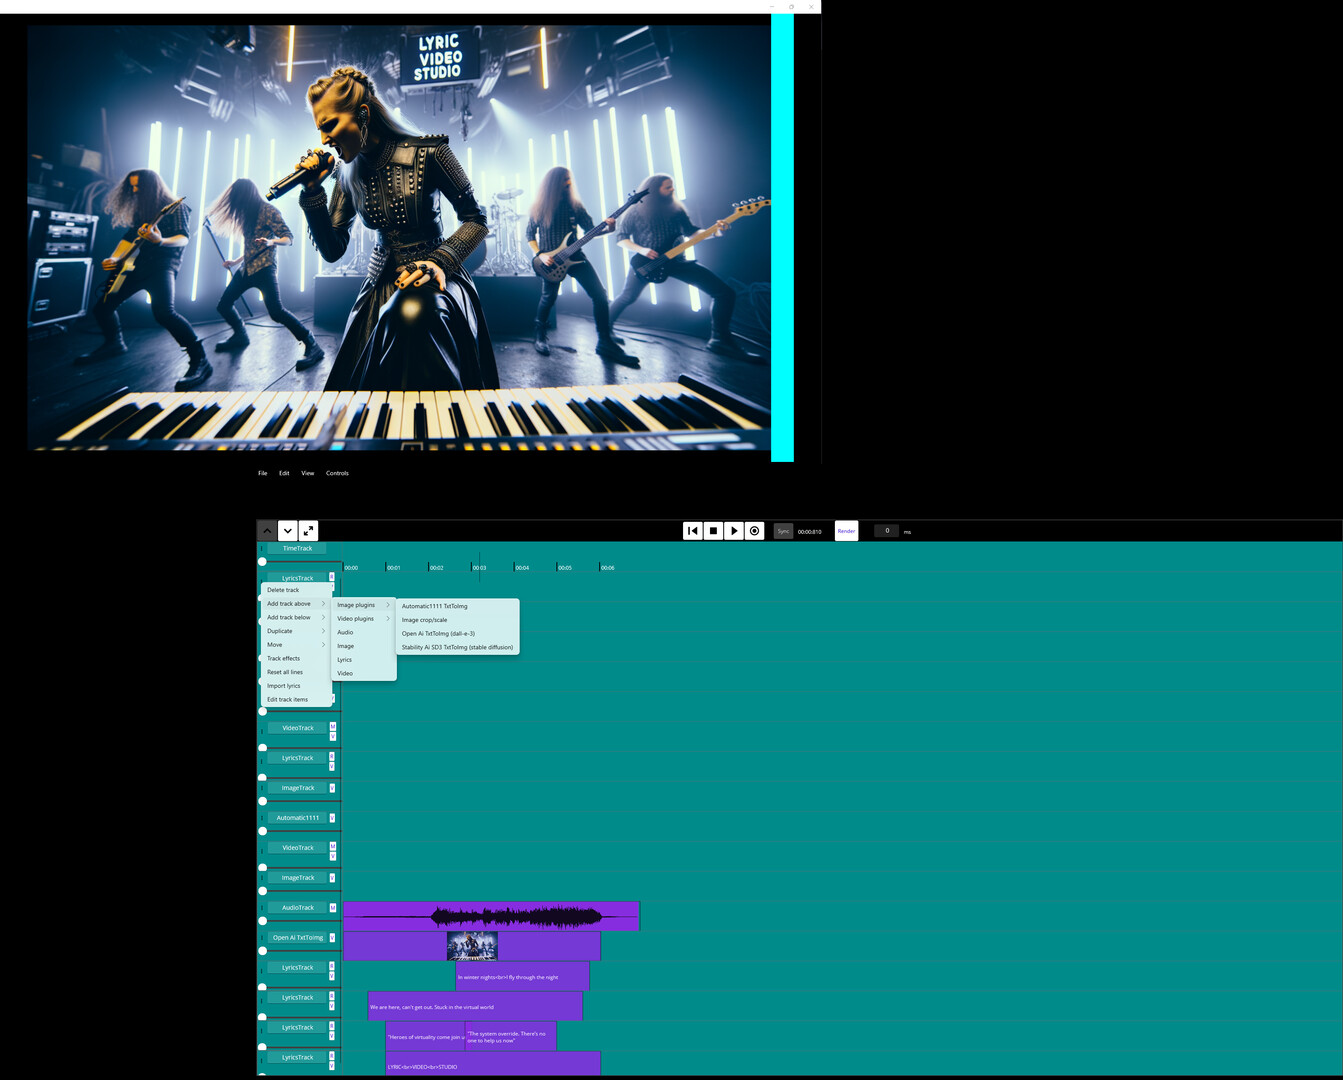The image size is (1343, 1080).
Task: Select the 'LYRIC<br>VIDEO<br>STUDIO' clip
Action: [493, 1064]
